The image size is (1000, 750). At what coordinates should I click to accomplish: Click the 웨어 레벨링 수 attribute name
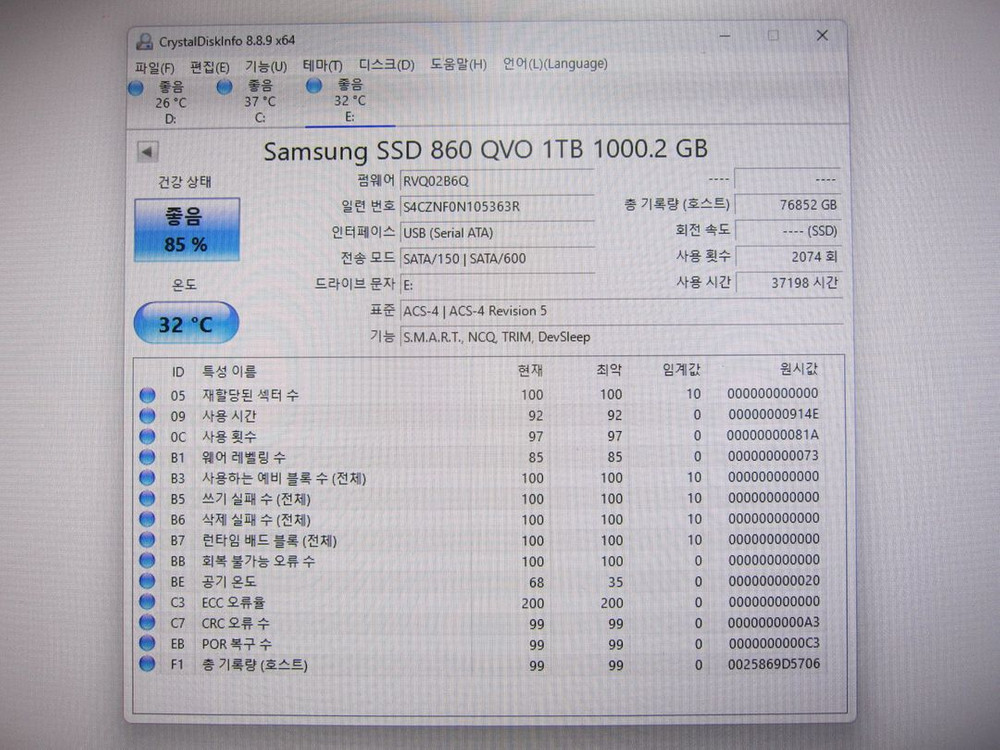pyautogui.click(x=244, y=457)
